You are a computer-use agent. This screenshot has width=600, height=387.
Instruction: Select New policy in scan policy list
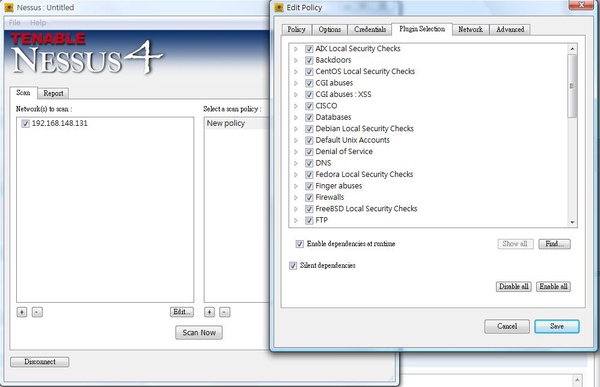(x=226, y=123)
